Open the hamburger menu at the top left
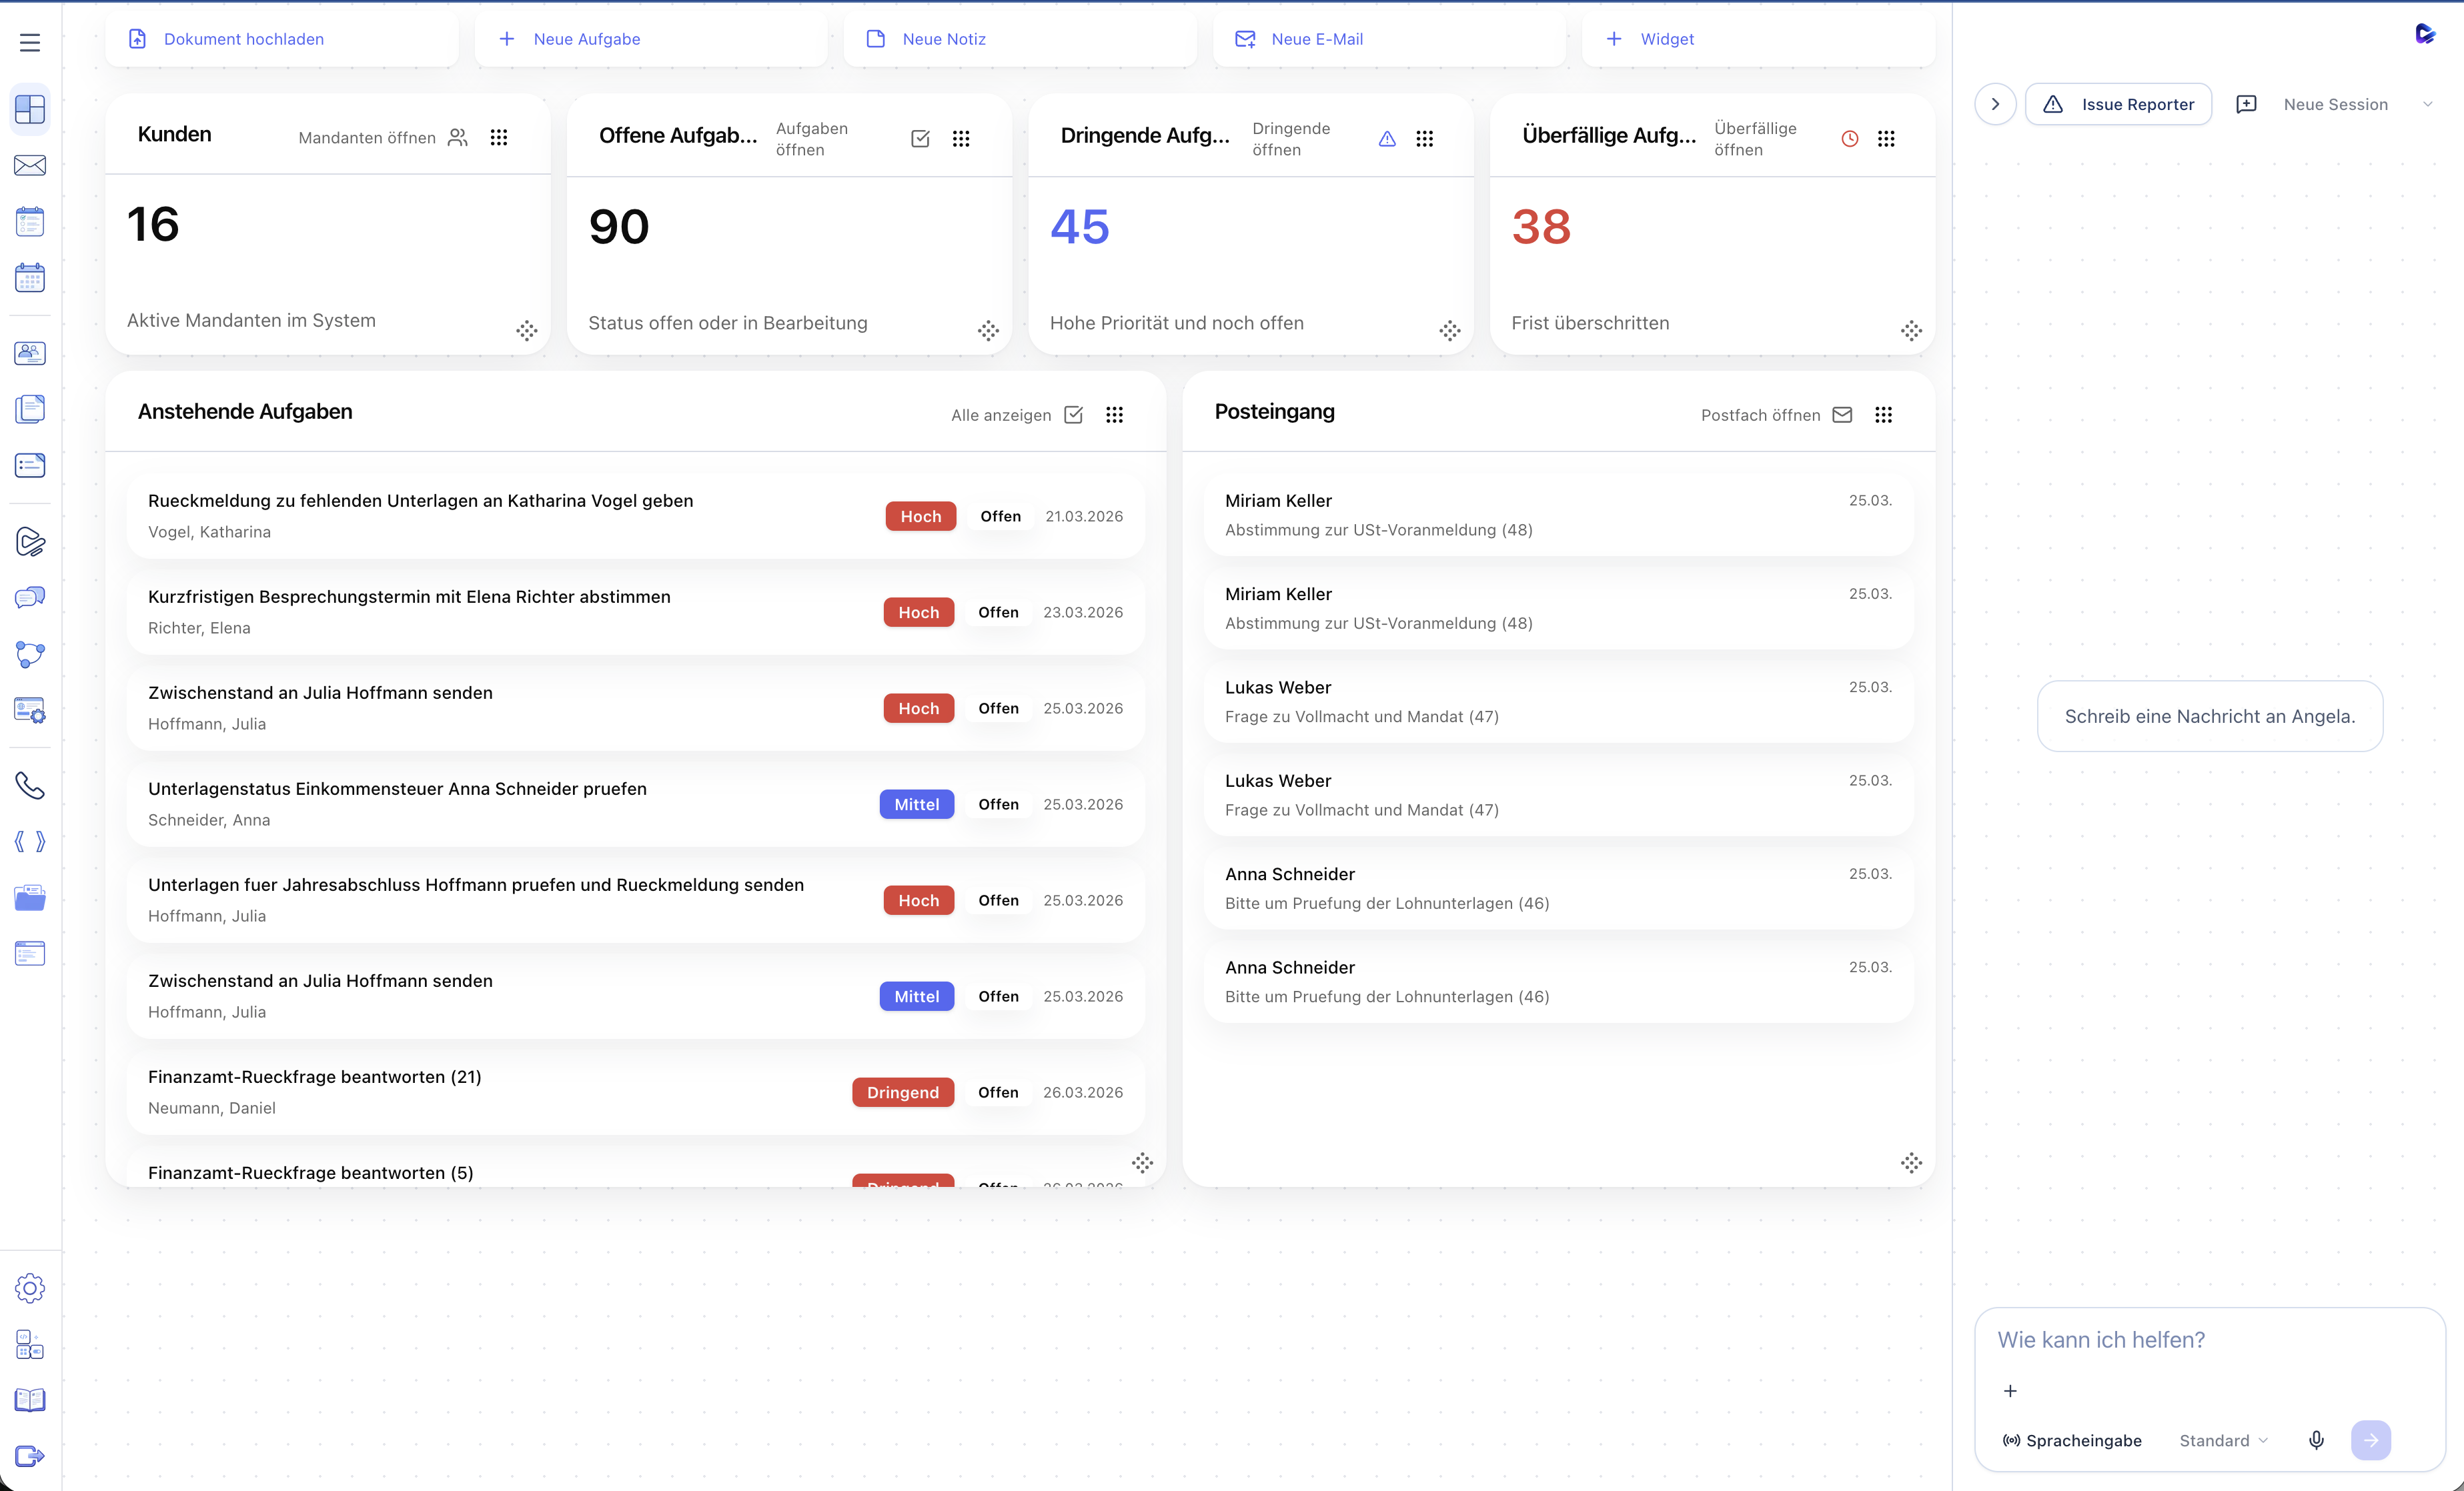Viewport: 2464px width, 1491px height. [29, 42]
